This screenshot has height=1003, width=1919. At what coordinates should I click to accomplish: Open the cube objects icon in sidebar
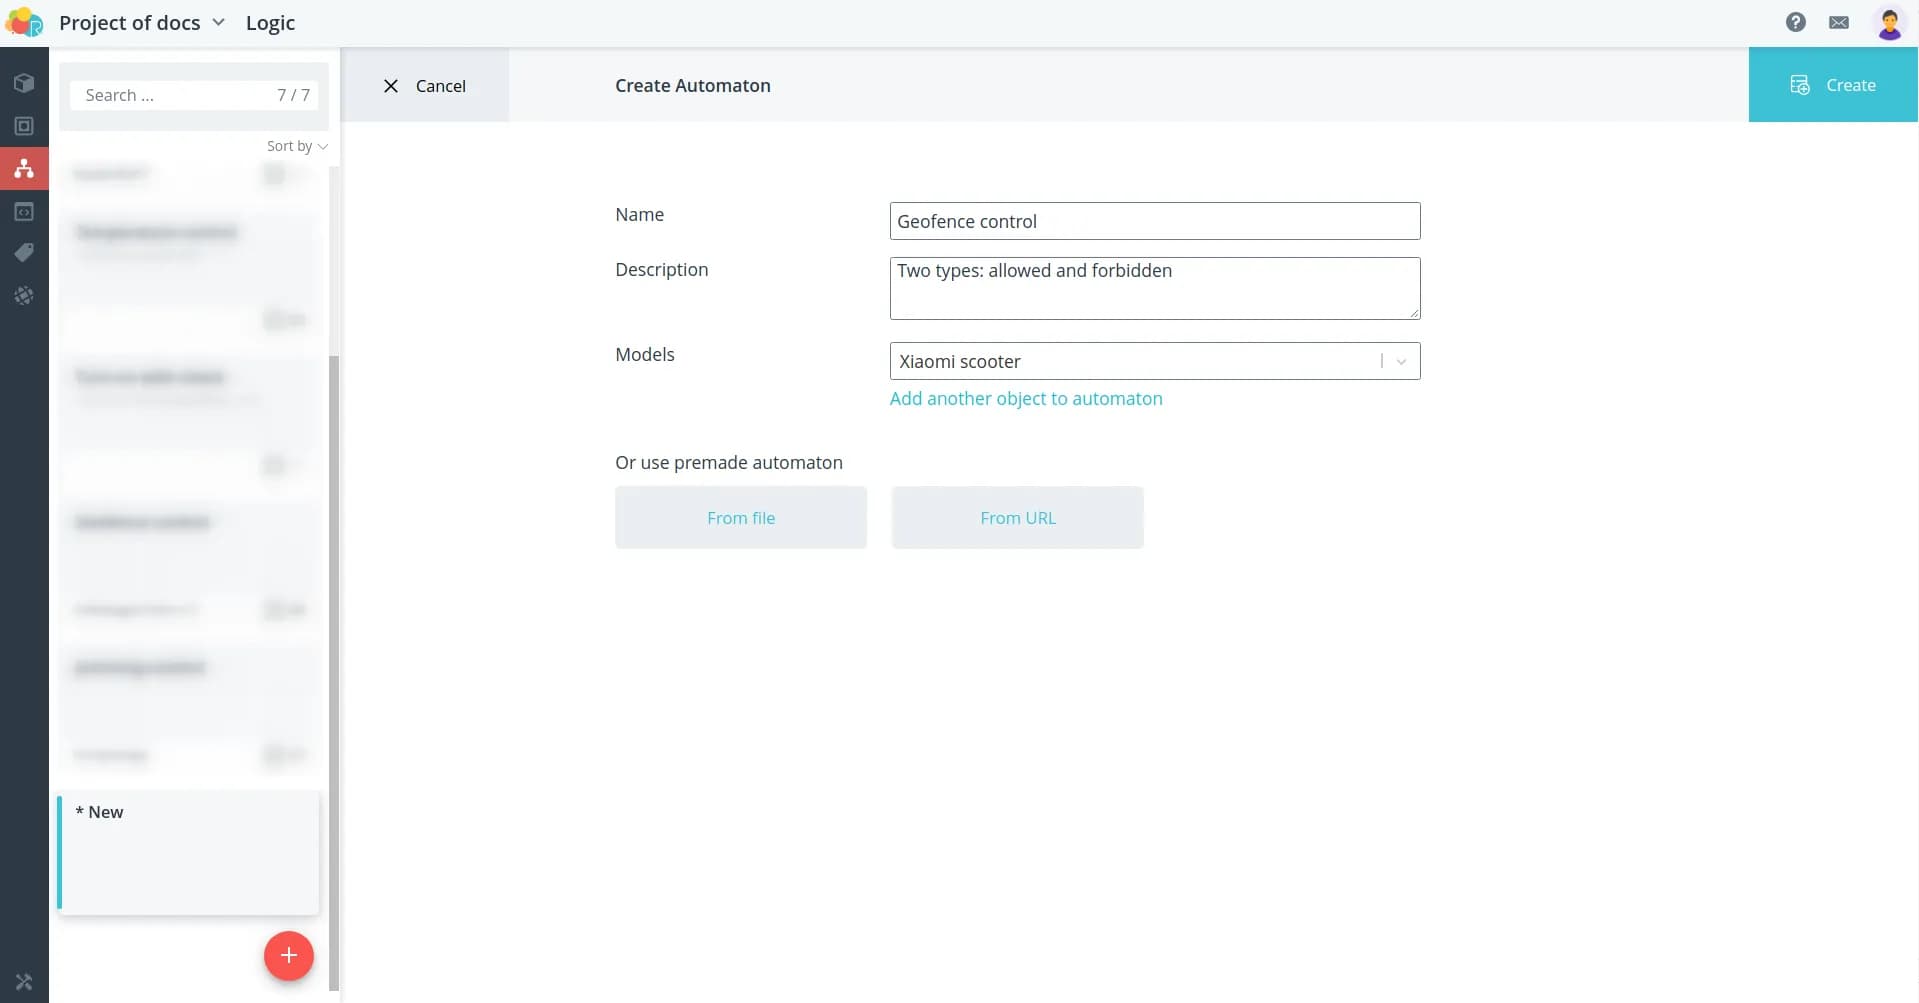[24, 83]
